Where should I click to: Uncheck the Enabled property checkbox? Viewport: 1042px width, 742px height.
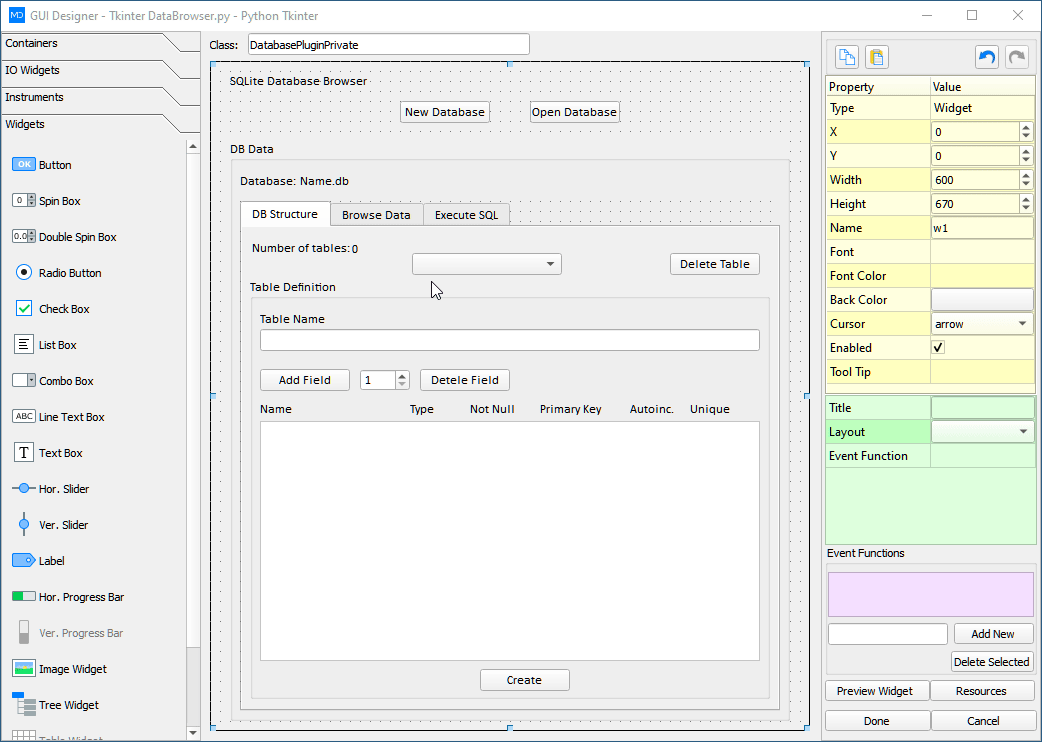pos(938,347)
